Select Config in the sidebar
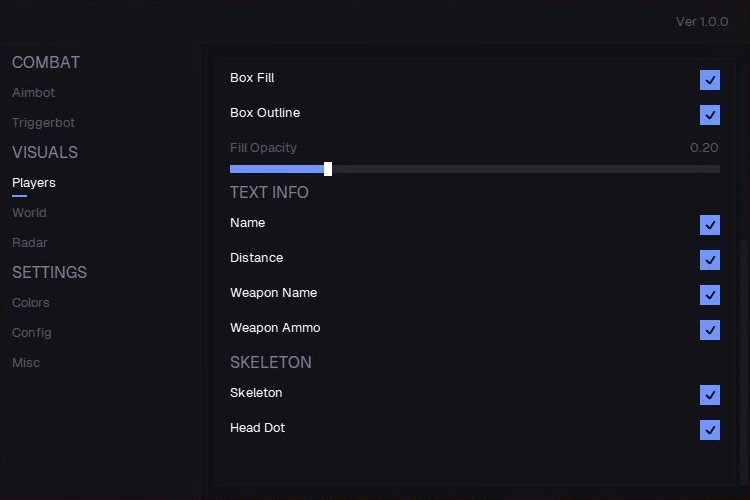The width and height of the screenshot is (750, 500). [32, 333]
